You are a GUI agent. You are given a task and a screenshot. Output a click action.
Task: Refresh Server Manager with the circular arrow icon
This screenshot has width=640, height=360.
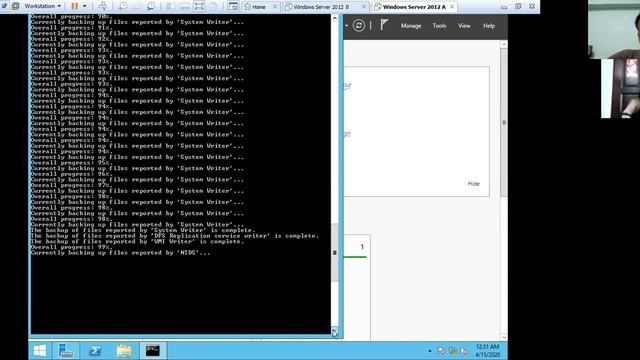359,26
